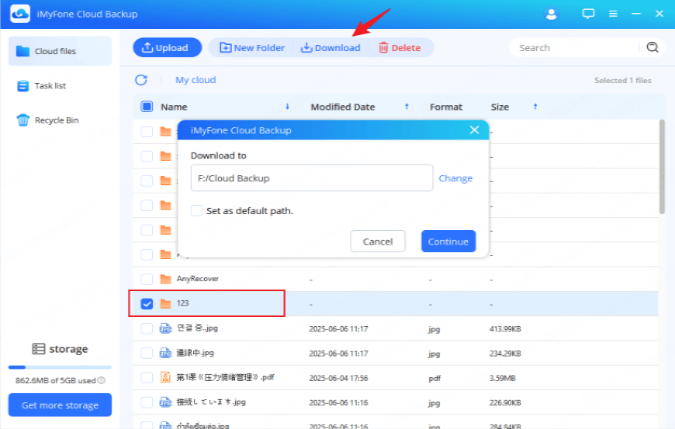Click the storage icon above usage bar
The width and height of the screenshot is (675, 429).
point(38,349)
